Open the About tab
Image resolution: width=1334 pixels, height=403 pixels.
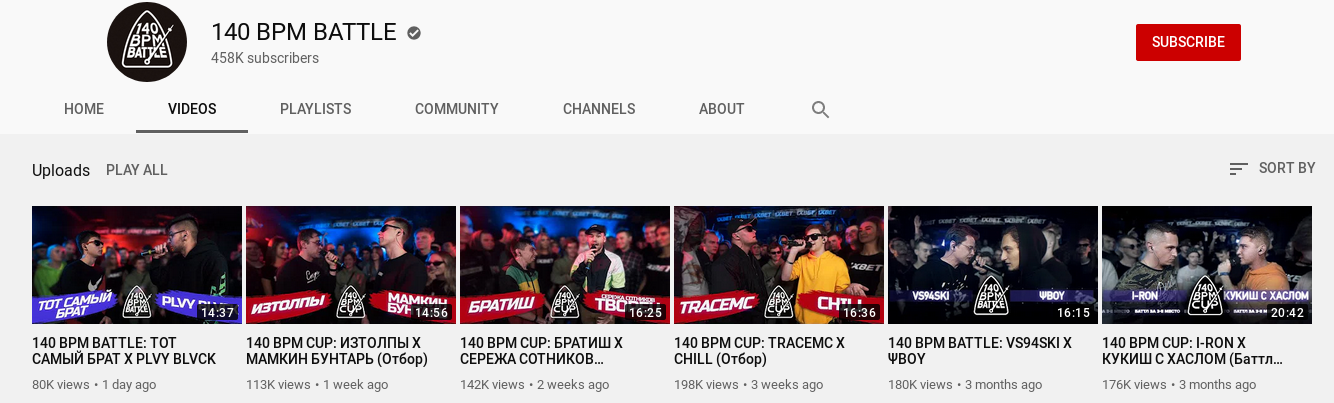click(x=722, y=109)
